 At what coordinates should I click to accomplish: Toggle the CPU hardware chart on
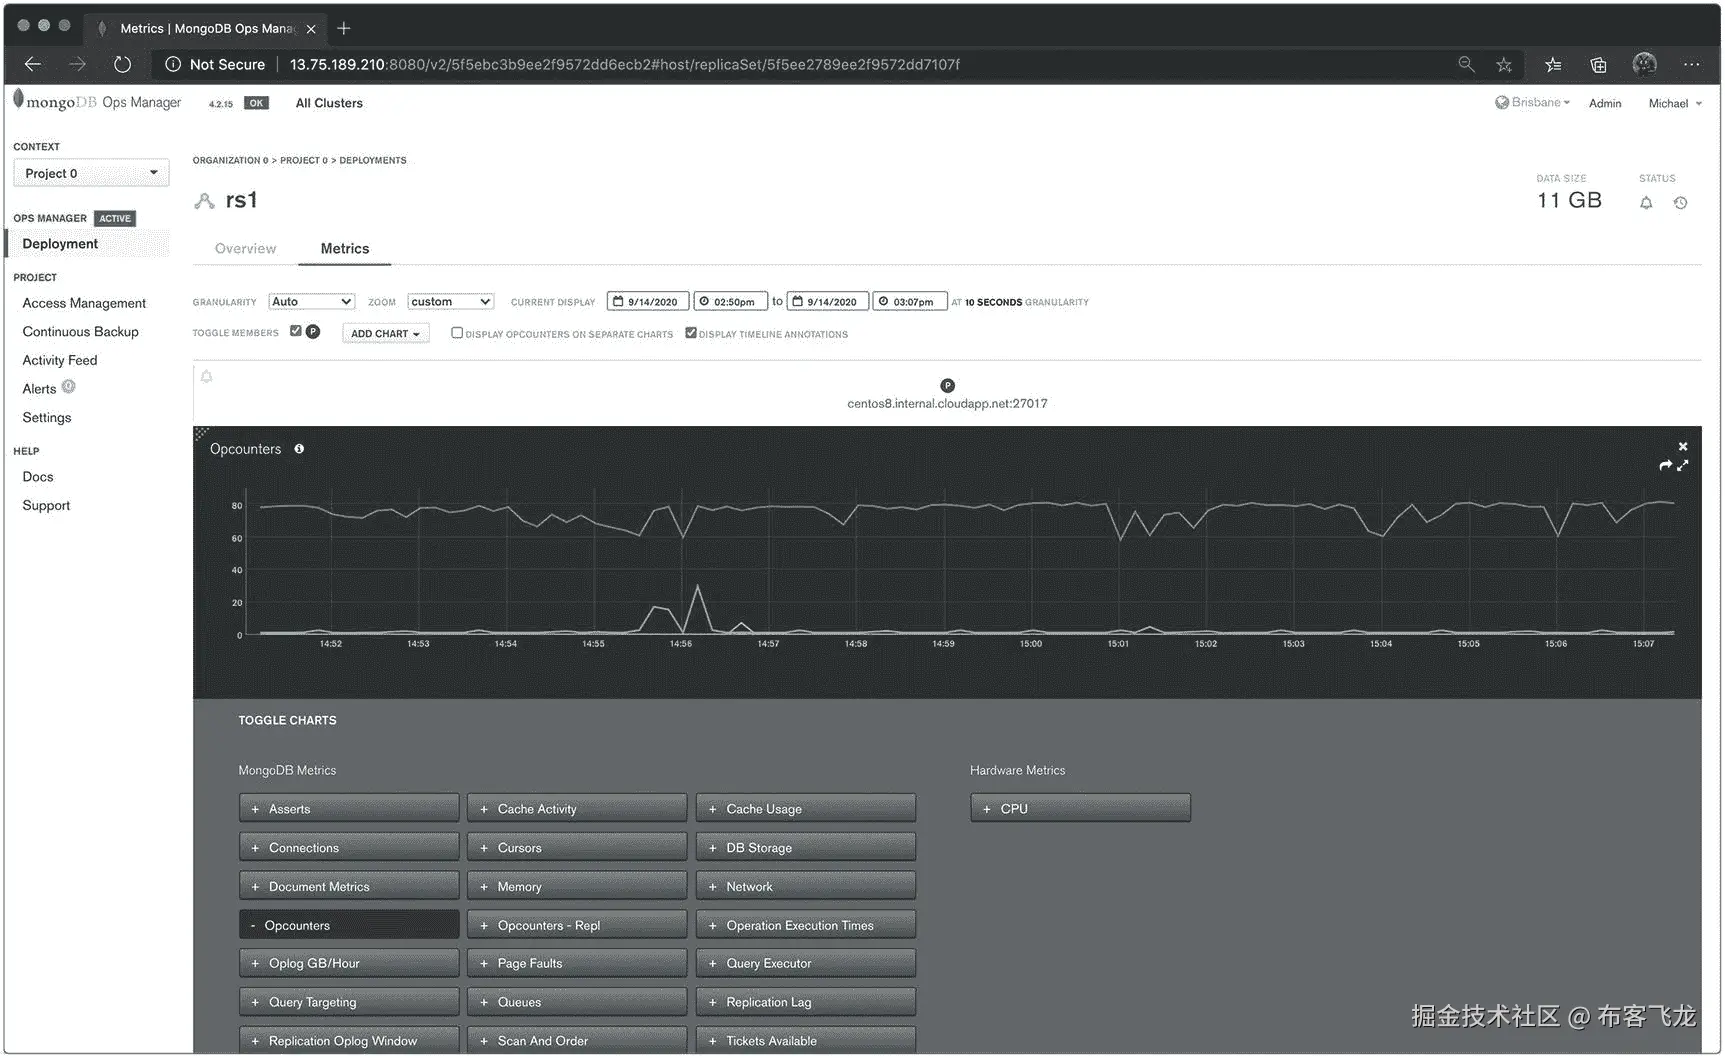click(1080, 809)
